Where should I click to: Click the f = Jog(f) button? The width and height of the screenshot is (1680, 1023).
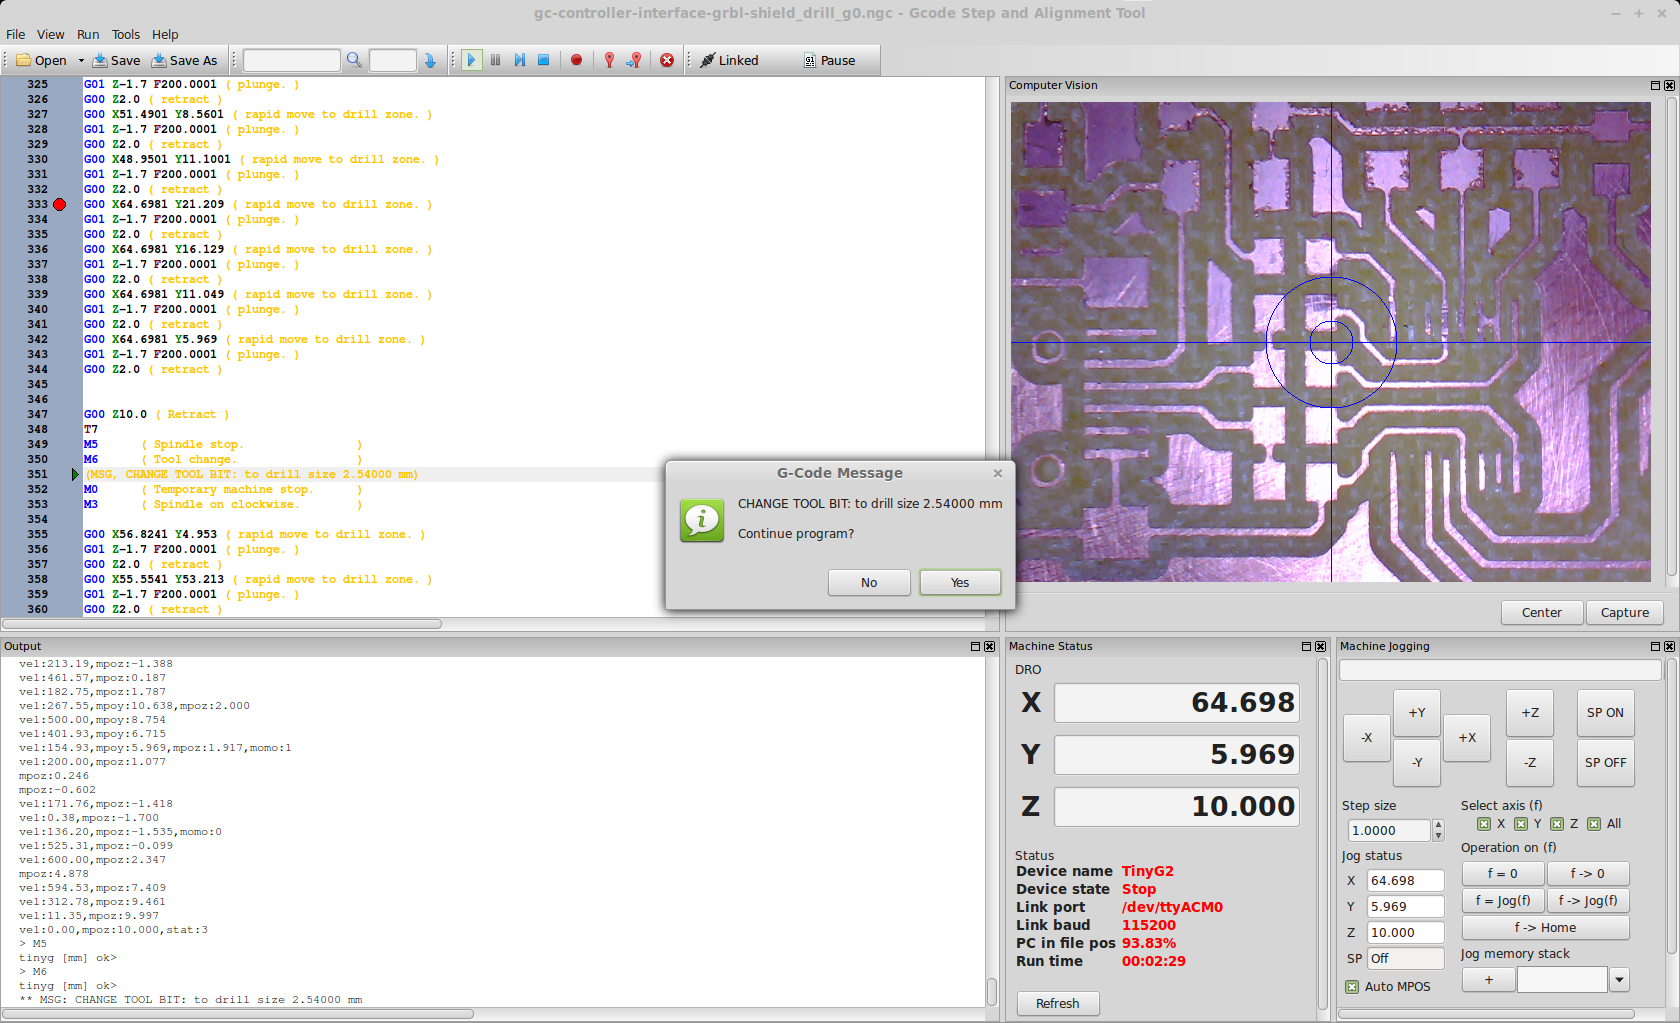coord(1503,901)
